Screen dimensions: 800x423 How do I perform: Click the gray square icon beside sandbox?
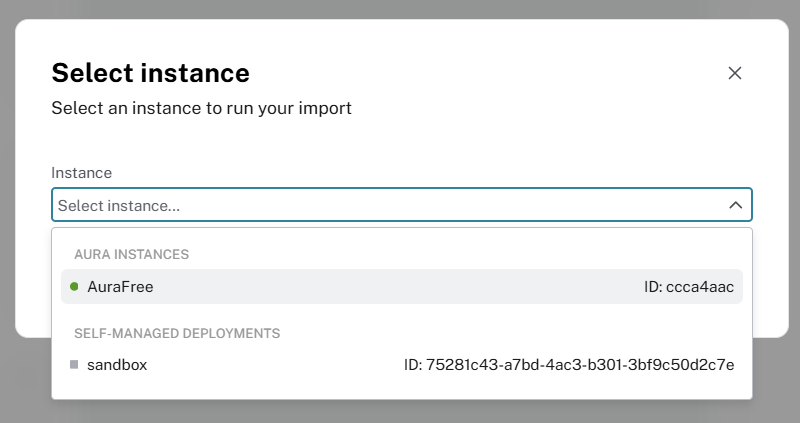click(x=74, y=365)
